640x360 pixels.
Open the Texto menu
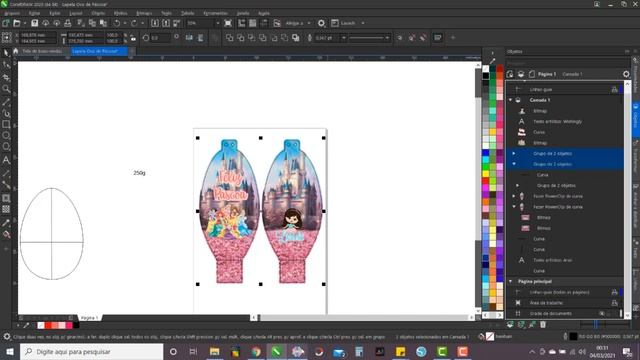166,13
